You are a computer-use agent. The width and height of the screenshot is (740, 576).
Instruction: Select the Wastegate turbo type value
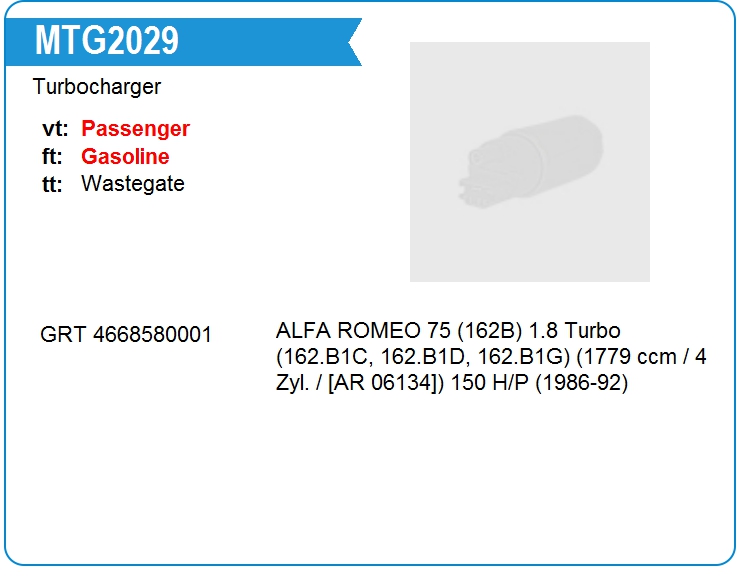tap(132, 184)
